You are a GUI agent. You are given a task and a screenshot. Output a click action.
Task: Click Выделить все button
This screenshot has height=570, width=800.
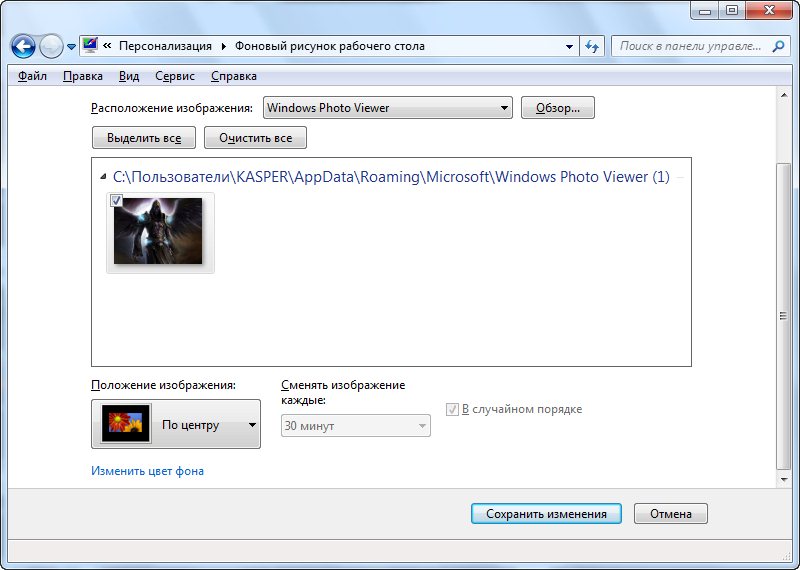tap(144, 138)
